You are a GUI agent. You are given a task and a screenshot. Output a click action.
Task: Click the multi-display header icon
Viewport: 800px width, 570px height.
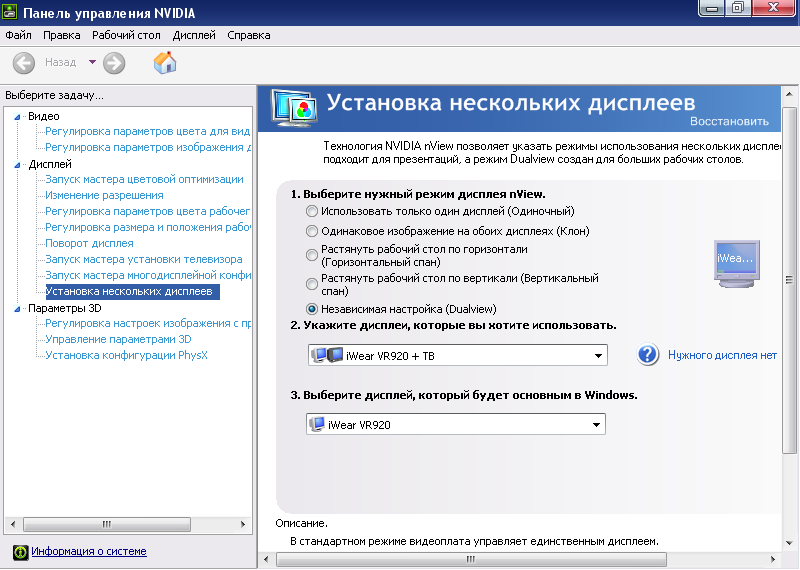coord(294,108)
